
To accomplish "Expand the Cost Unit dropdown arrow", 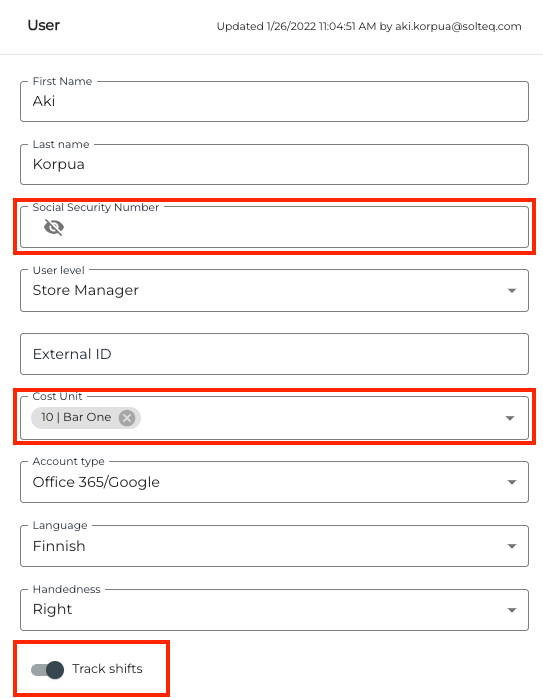I will [x=510, y=418].
